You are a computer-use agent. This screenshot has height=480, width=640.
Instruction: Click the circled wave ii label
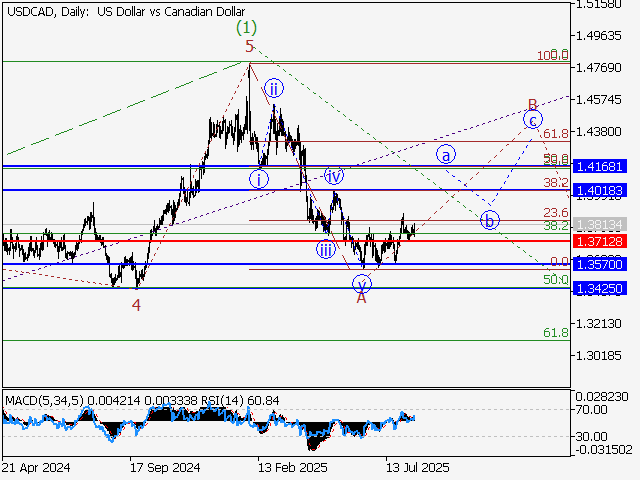(x=274, y=89)
